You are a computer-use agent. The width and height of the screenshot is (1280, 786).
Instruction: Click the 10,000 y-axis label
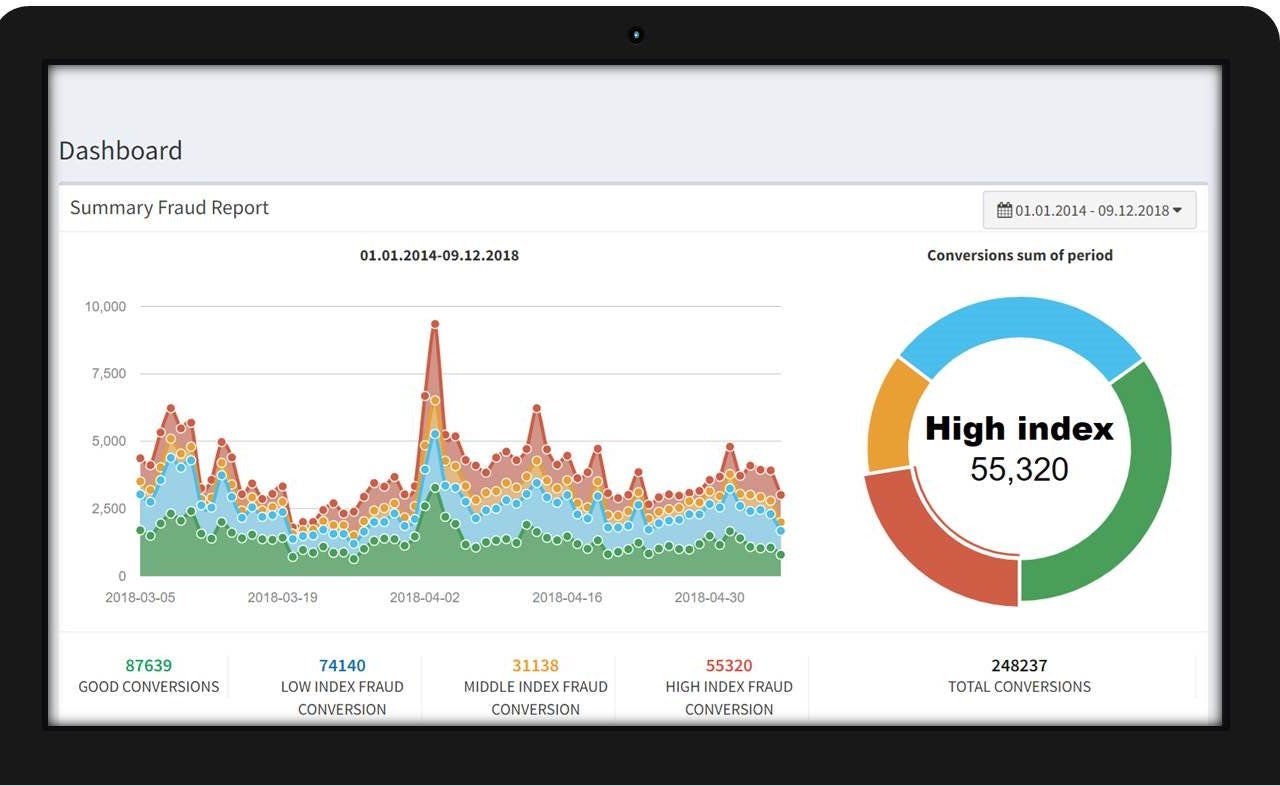tap(104, 306)
